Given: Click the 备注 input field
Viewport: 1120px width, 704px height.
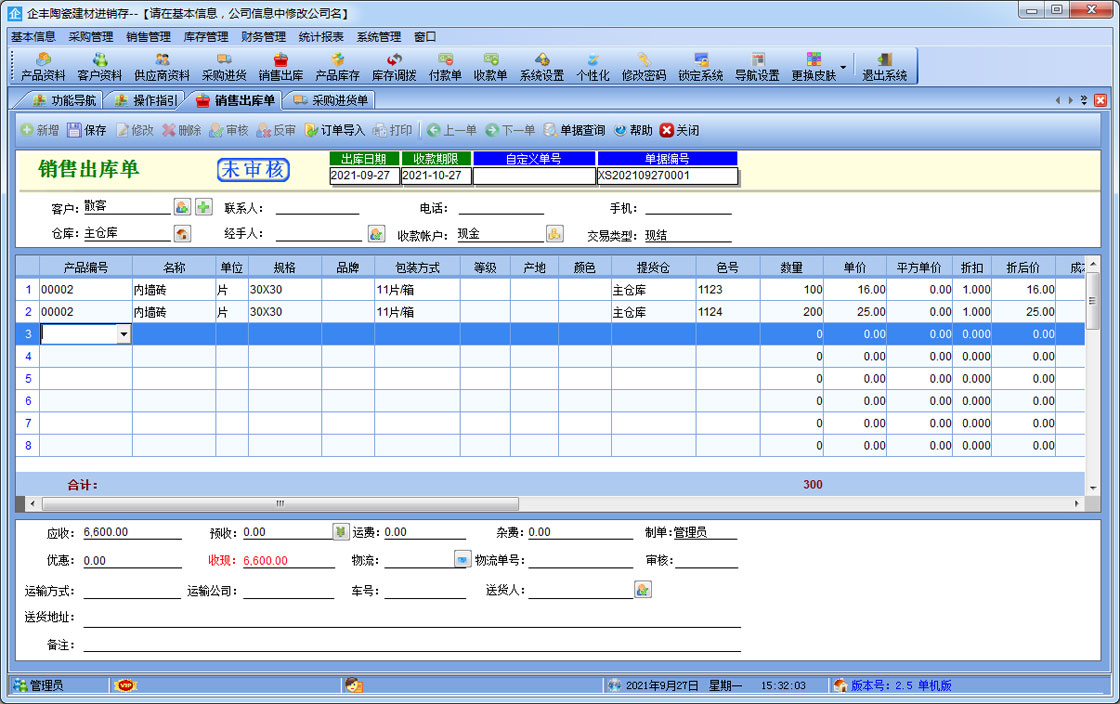Looking at the screenshot, I should [x=411, y=645].
